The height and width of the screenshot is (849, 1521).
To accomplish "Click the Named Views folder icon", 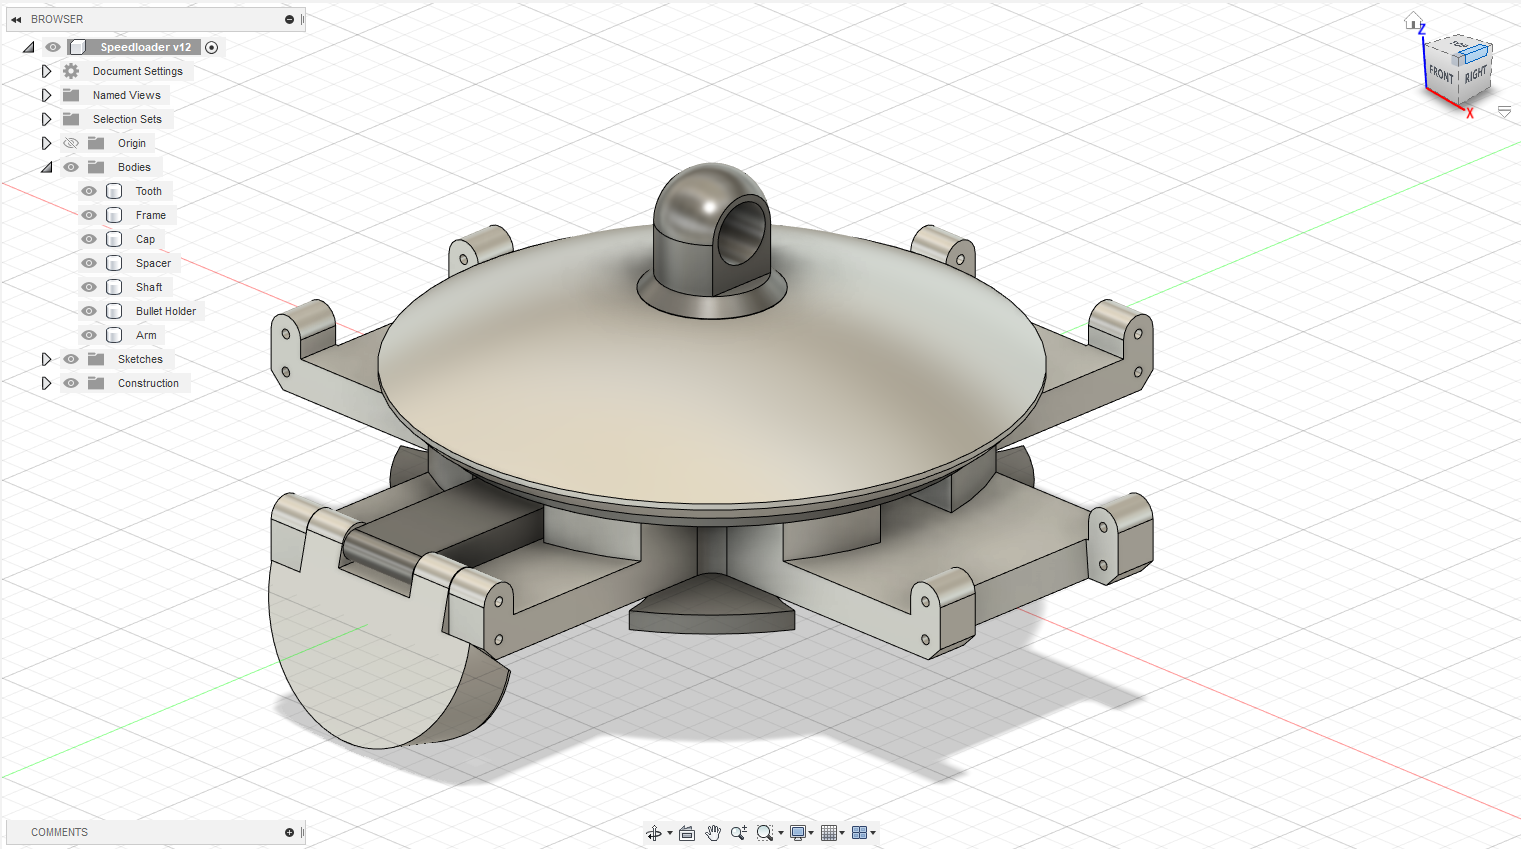I will pyautogui.click(x=71, y=95).
